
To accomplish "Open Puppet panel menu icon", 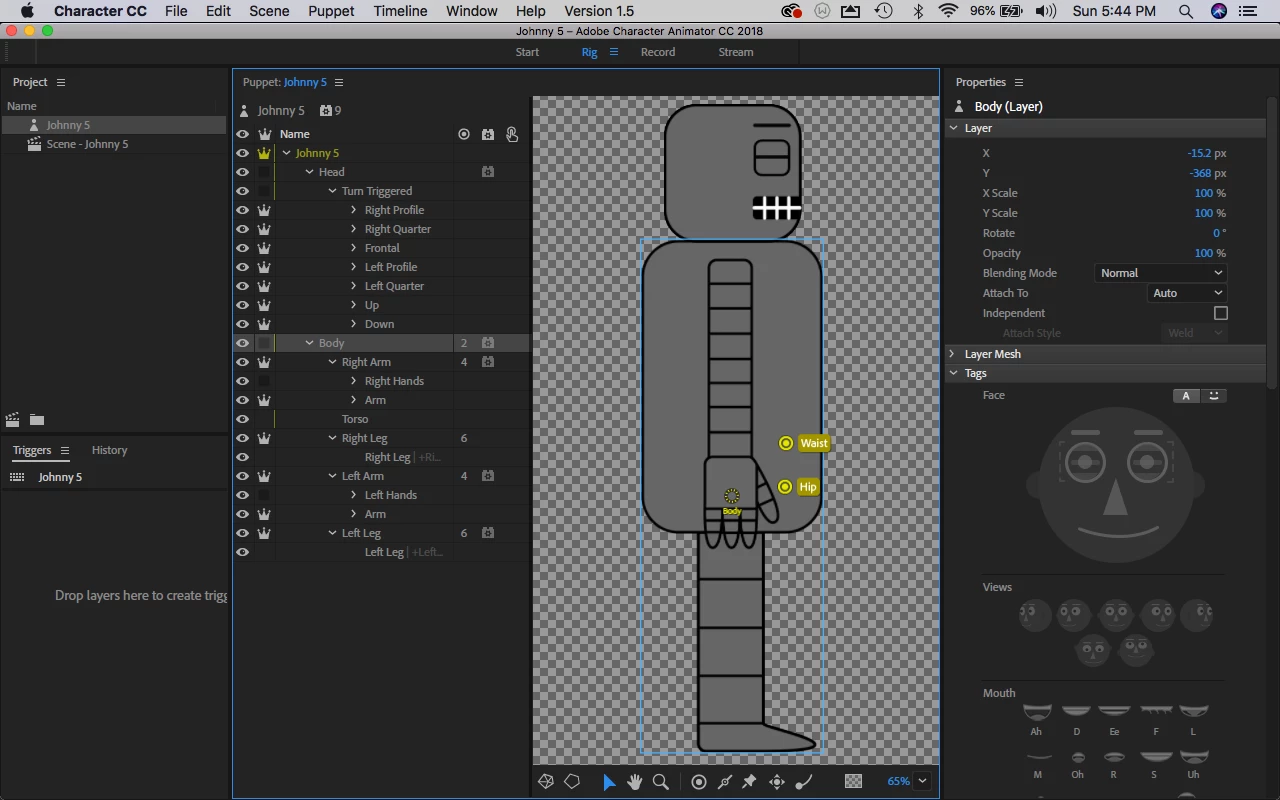I will point(339,82).
